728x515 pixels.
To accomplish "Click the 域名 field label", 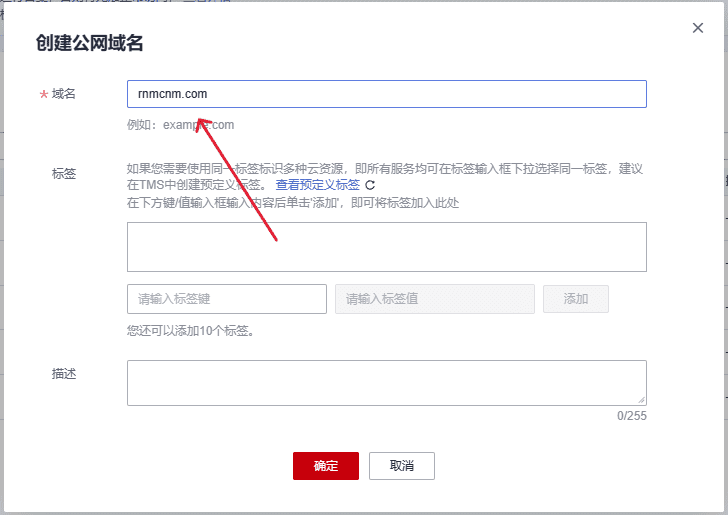I will pyautogui.click(x=64, y=94).
